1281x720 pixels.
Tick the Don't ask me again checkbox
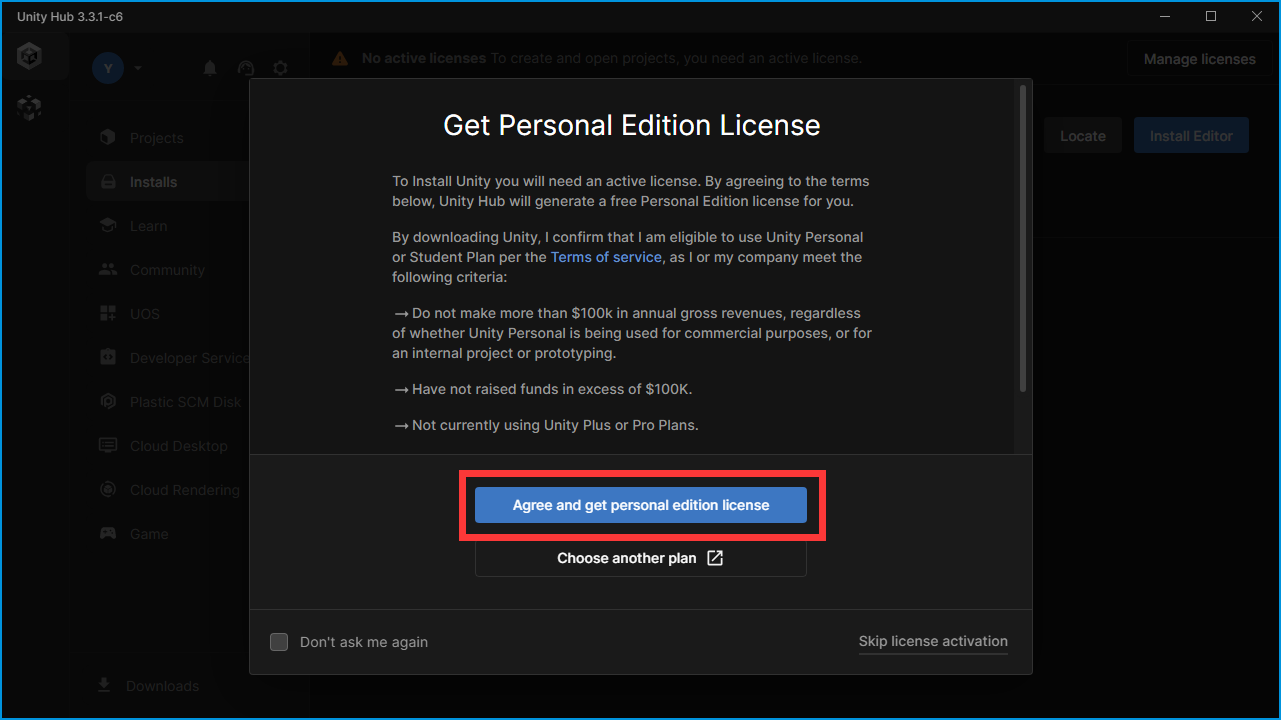pos(279,642)
